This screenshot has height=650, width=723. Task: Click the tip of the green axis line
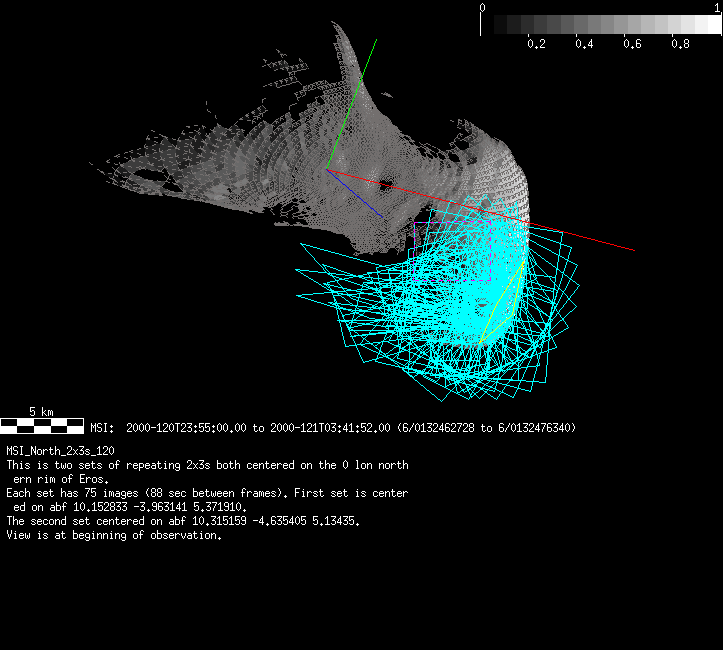click(377, 40)
